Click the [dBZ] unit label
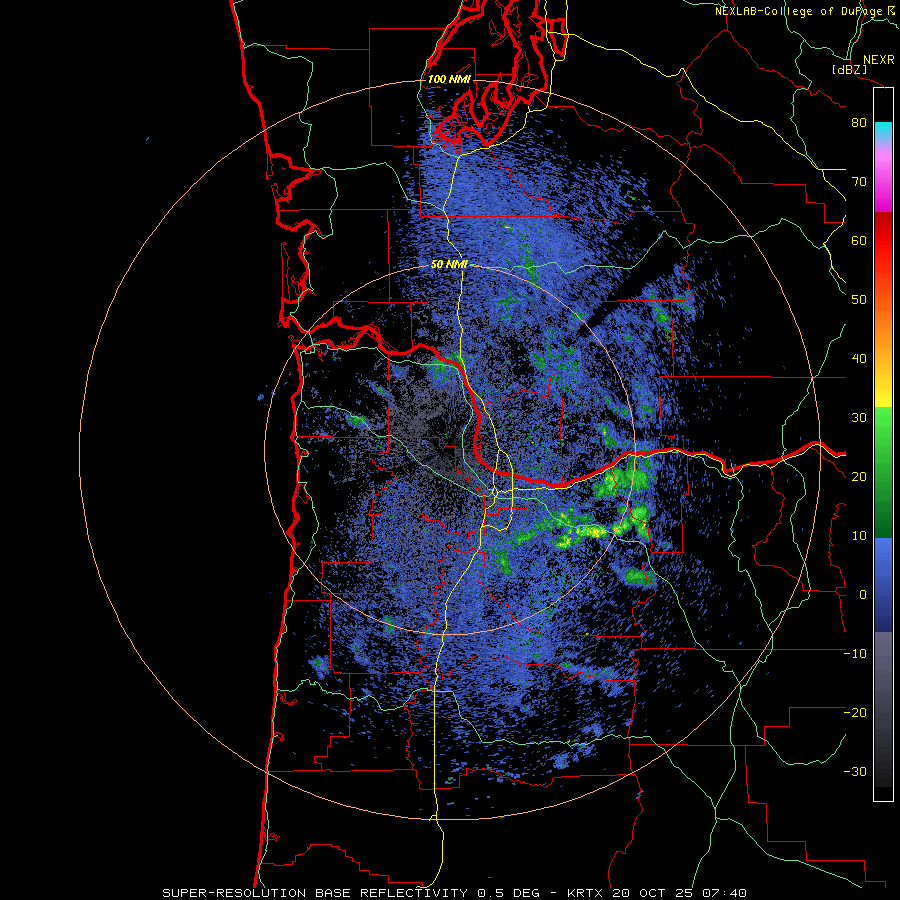The width and height of the screenshot is (900, 900). point(849,69)
